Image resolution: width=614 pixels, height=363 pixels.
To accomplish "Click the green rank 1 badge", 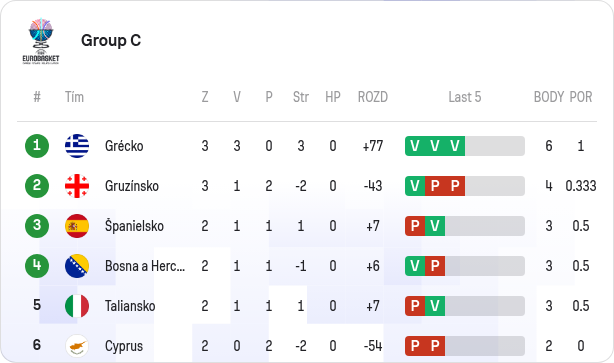I will (37, 146).
